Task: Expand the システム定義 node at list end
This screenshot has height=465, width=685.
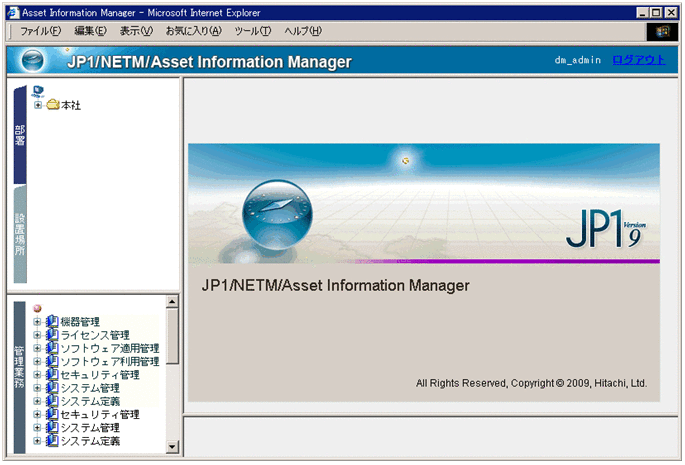Action: (x=37, y=441)
